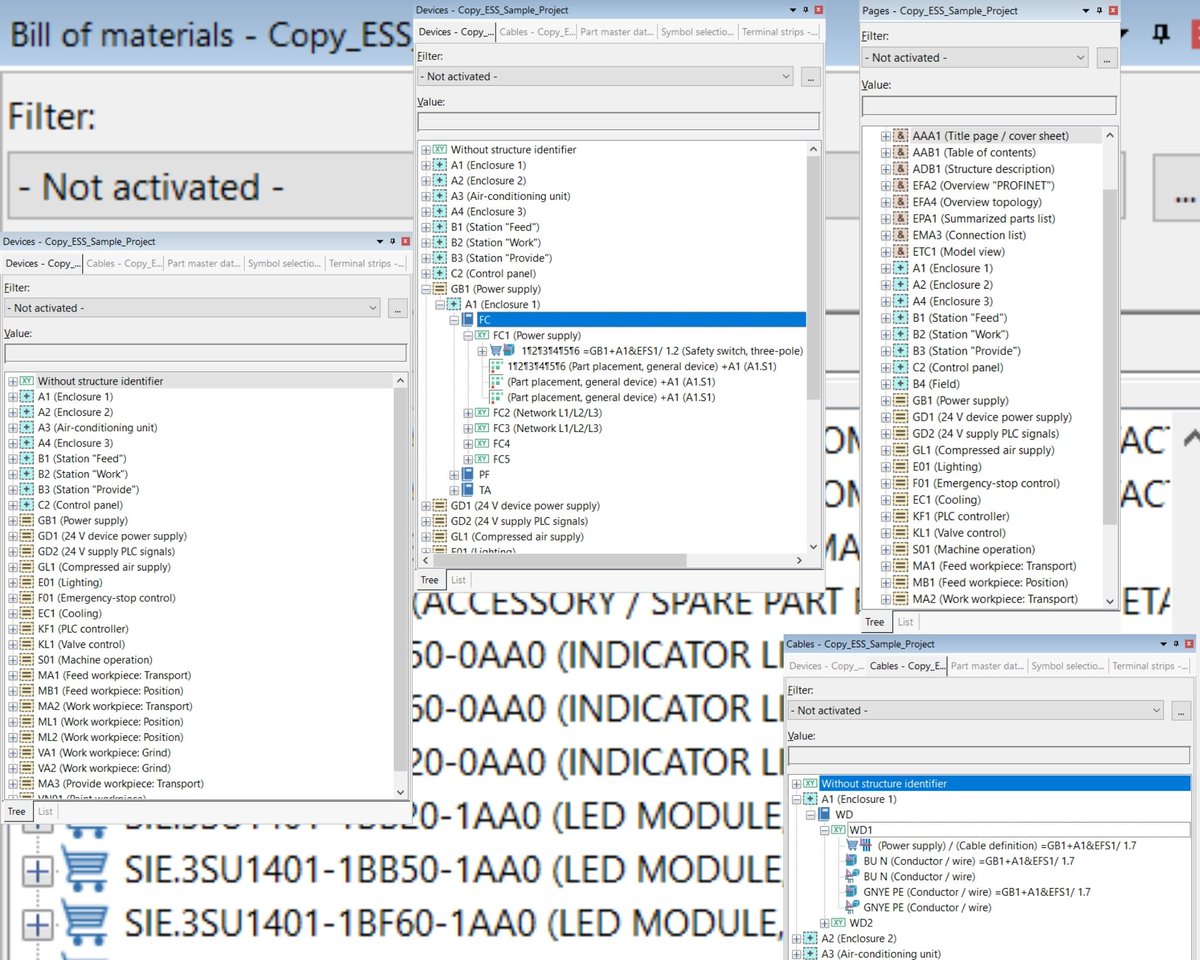Click the ETC1 Model view page icon
The height and width of the screenshot is (960, 1200).
[901, 252]
